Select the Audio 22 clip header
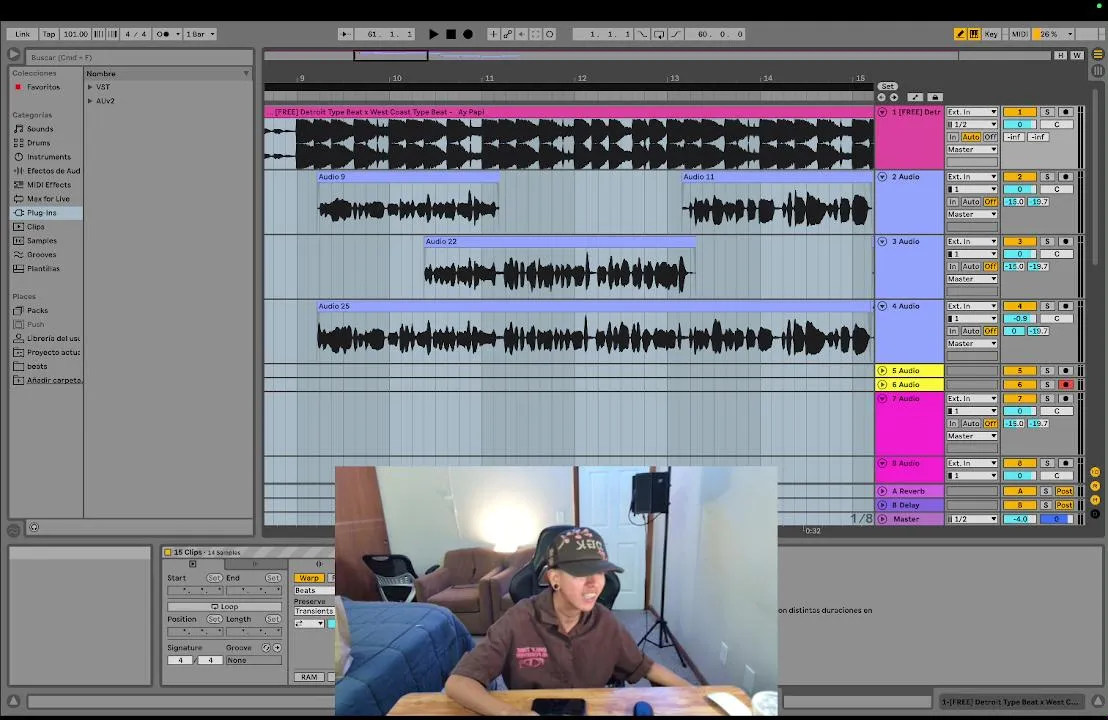The height and width of the screenshot is (720, 1108). pos(560,242)
